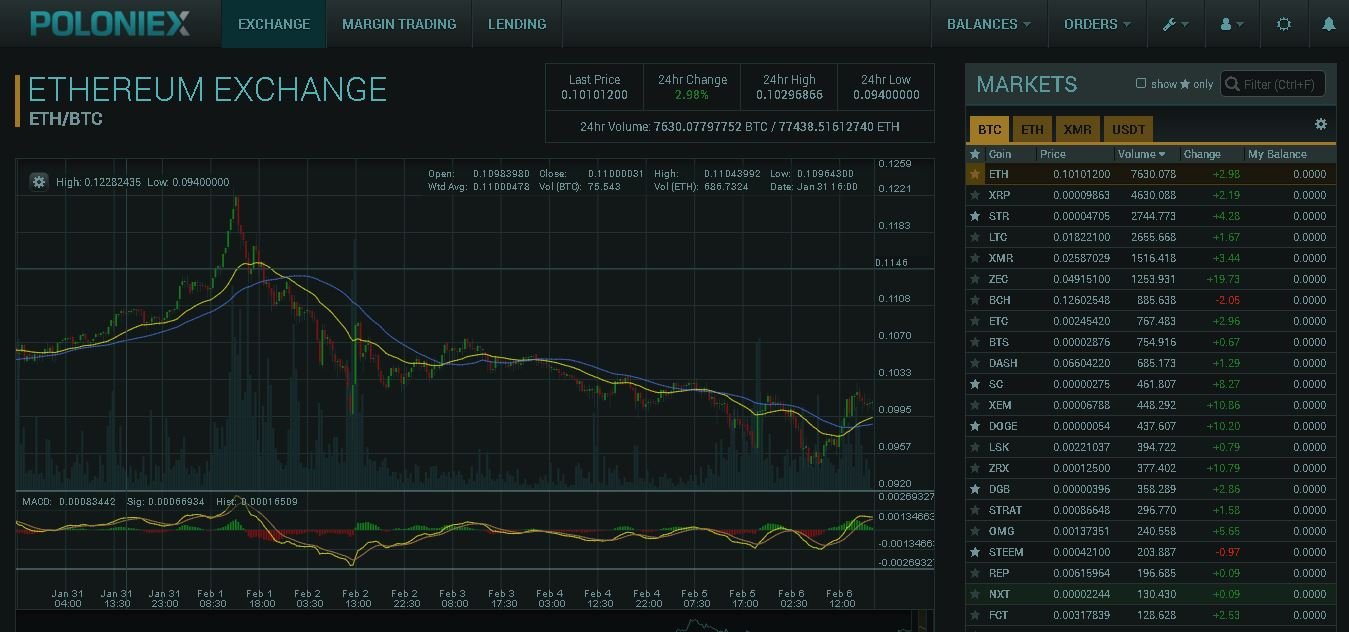
Task: Enable the 'show star only' checkbox
Action: [x=1141, y=84]
